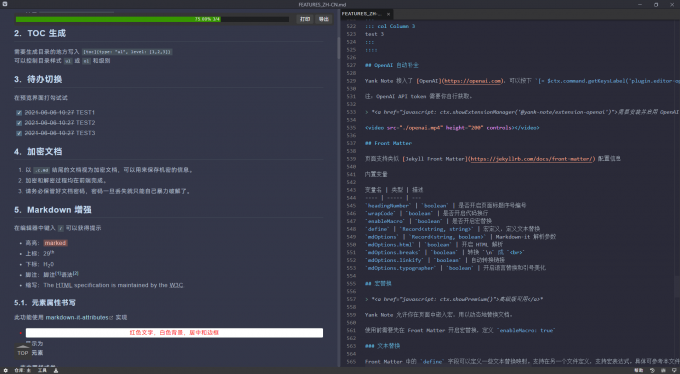The width and height of the screenshot is (680, 374).
Task: Click the view-toggle icon in bottom right status bar
Action: (x=663, y=371)
